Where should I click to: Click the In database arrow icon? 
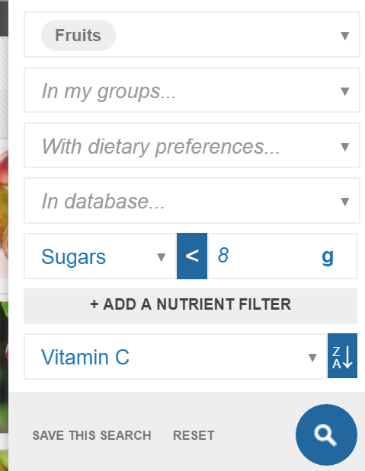[x=345, y=202]
